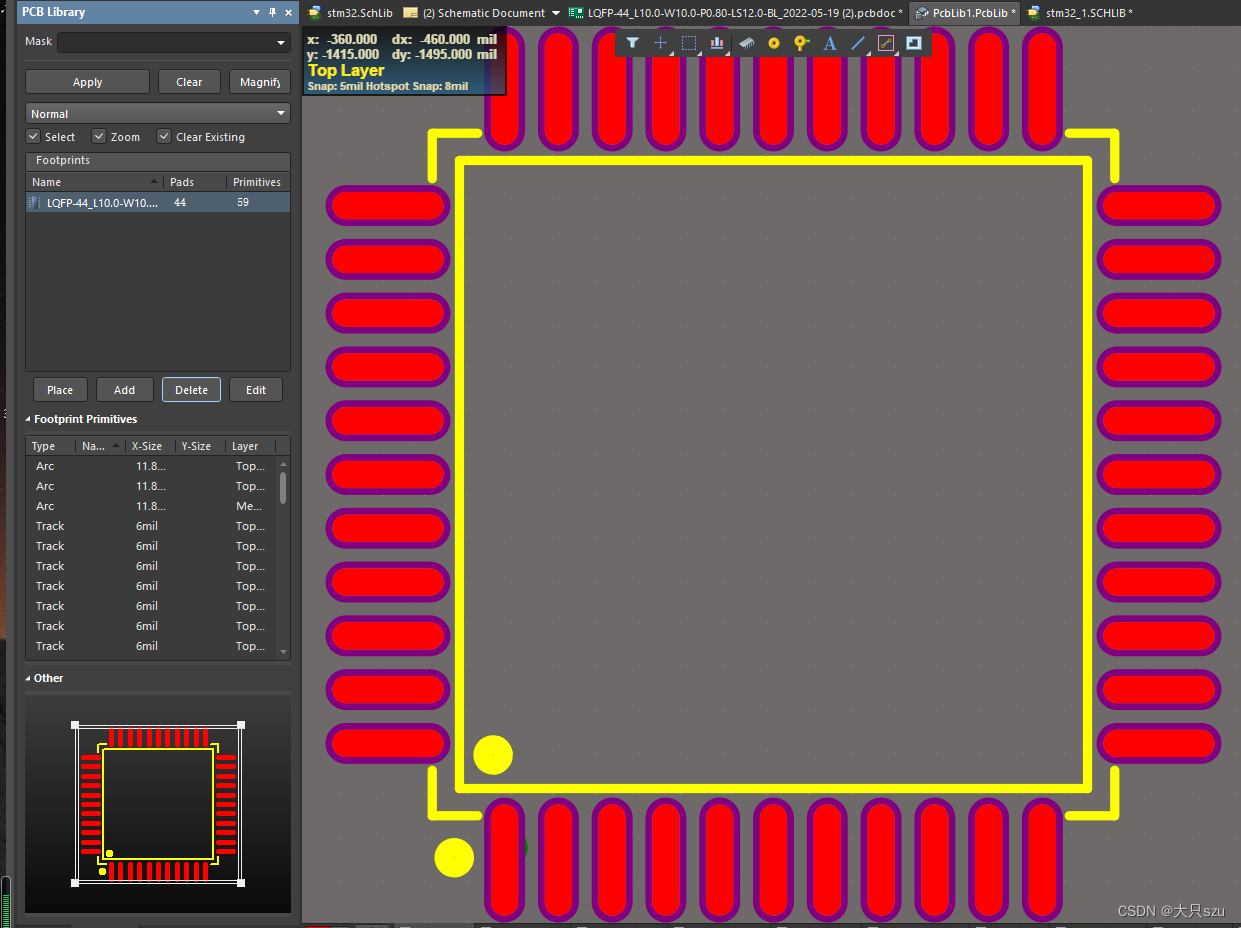Image resolution: width=1241 pixels, height=928 pixels.
Task: Select the pink track routing tool
Action: (x=885, y=43)
